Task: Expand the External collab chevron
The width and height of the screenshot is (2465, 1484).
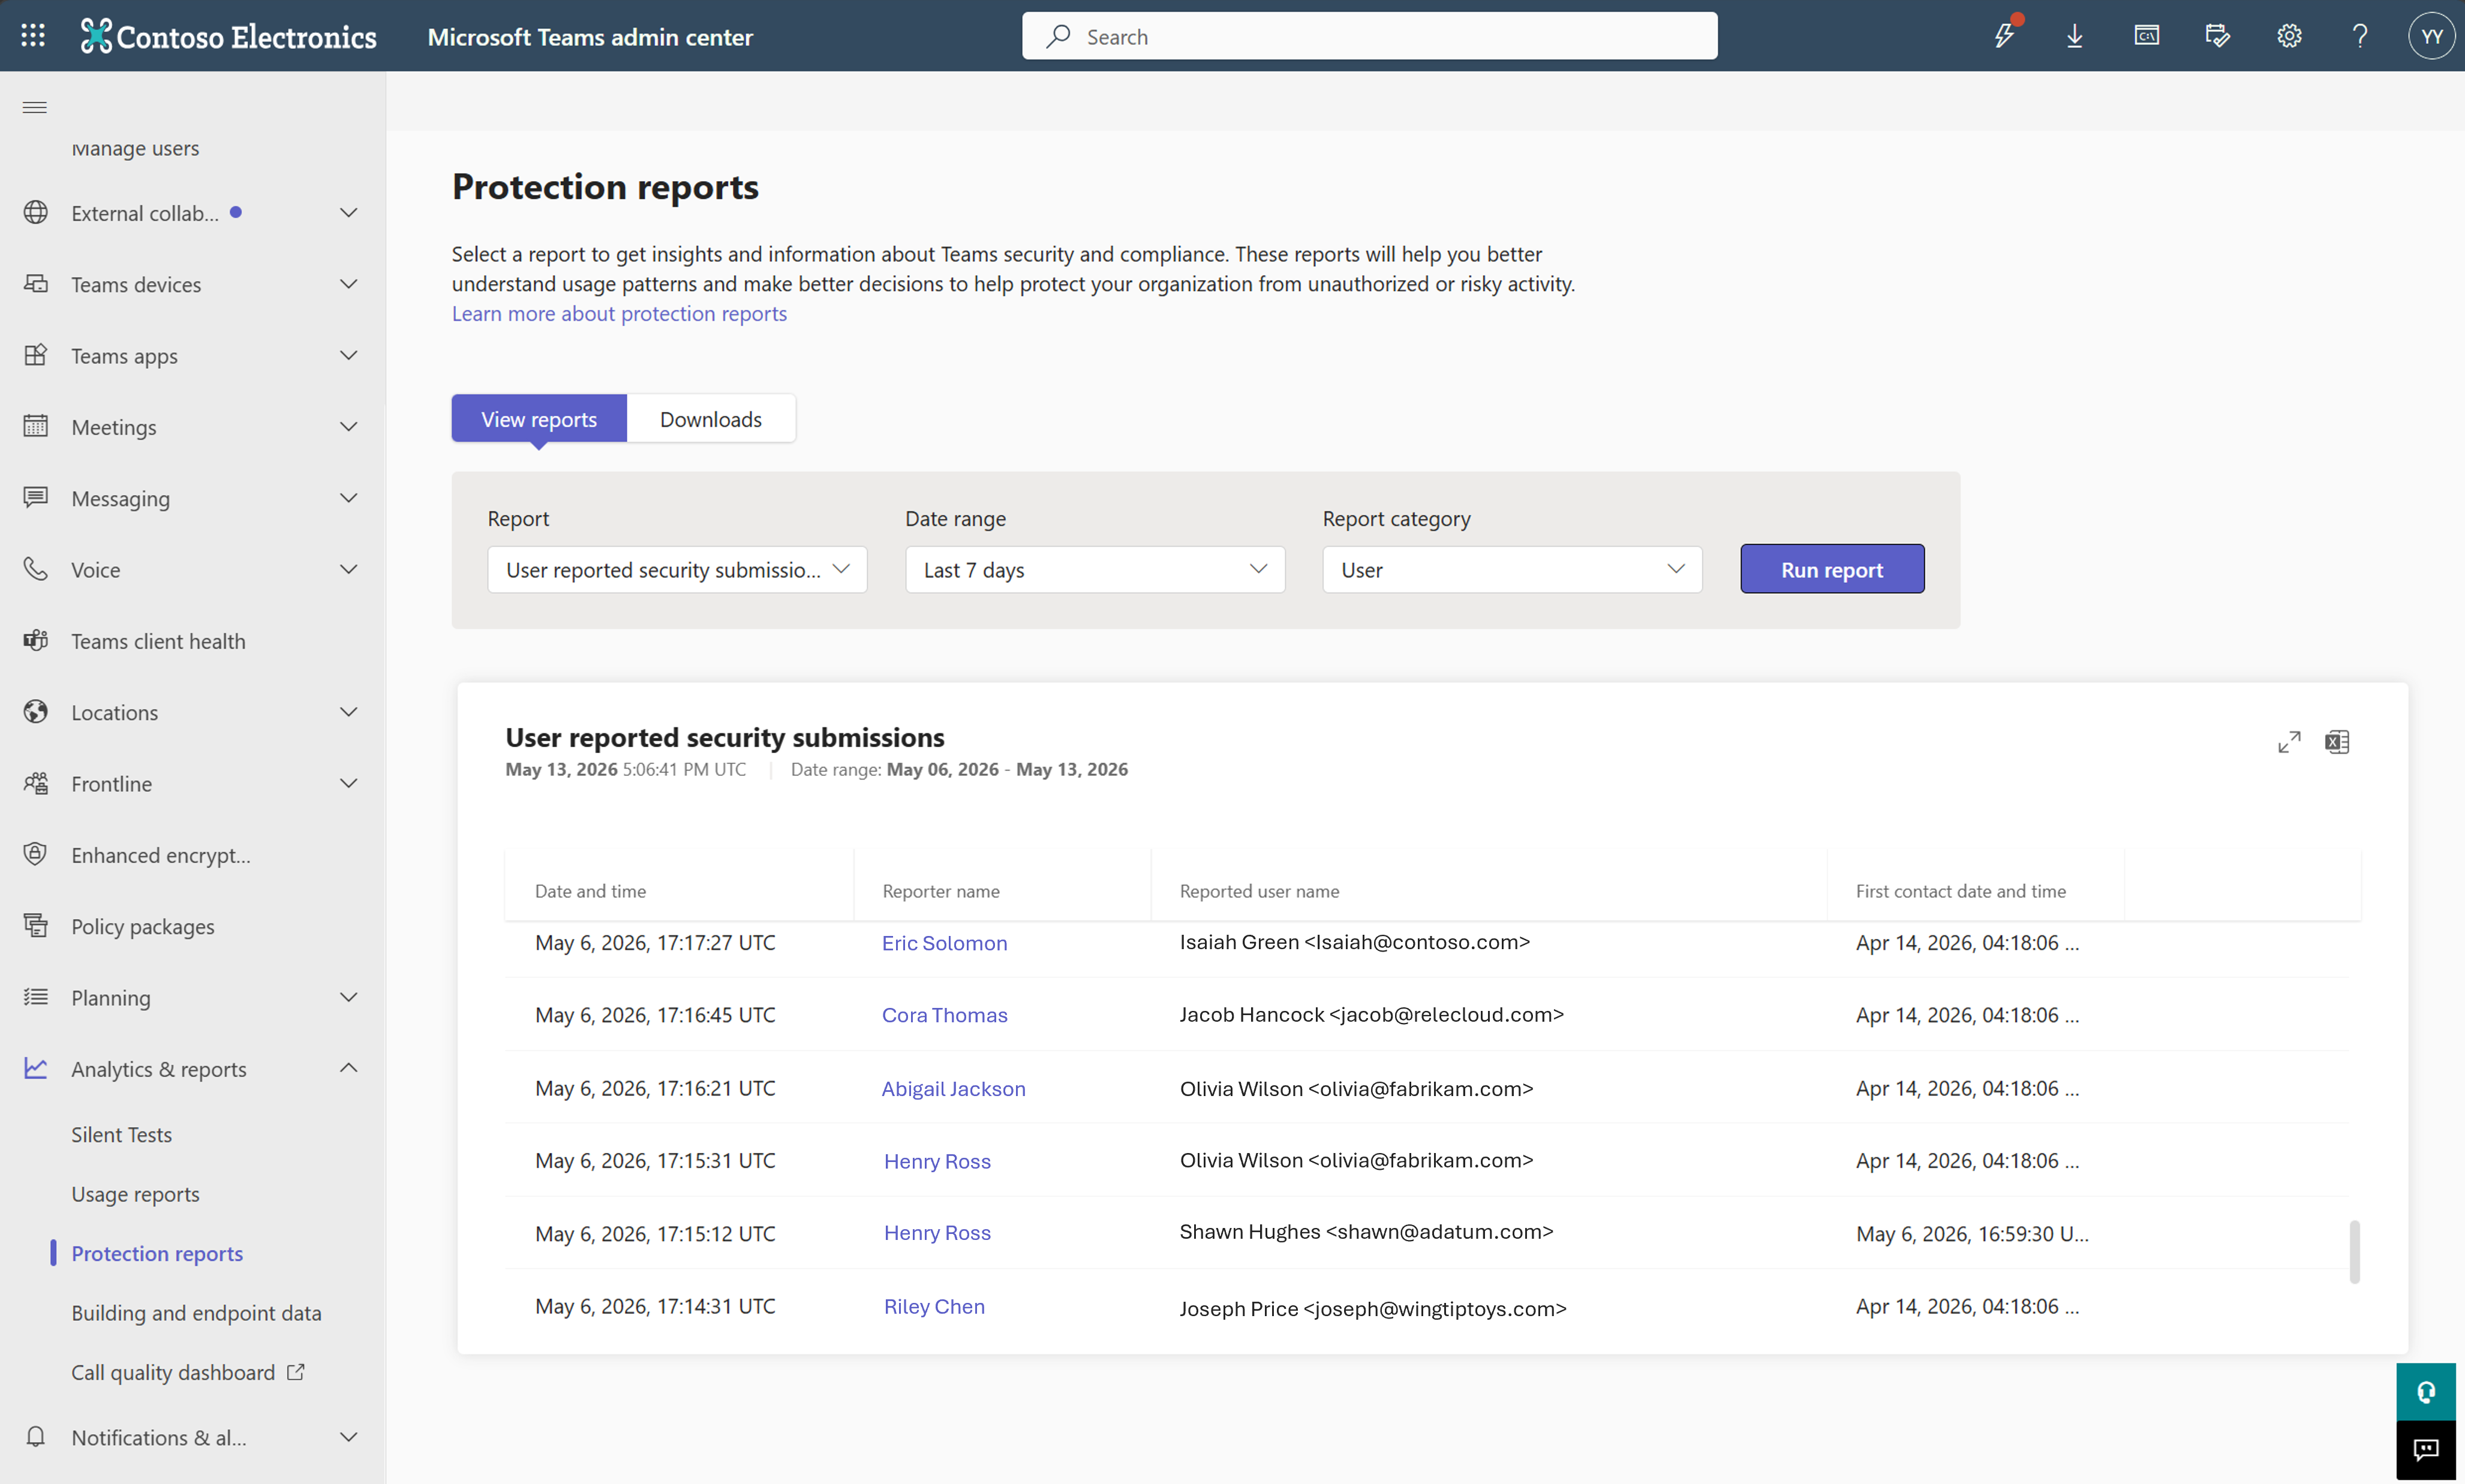Action: (x=348, y=213)
